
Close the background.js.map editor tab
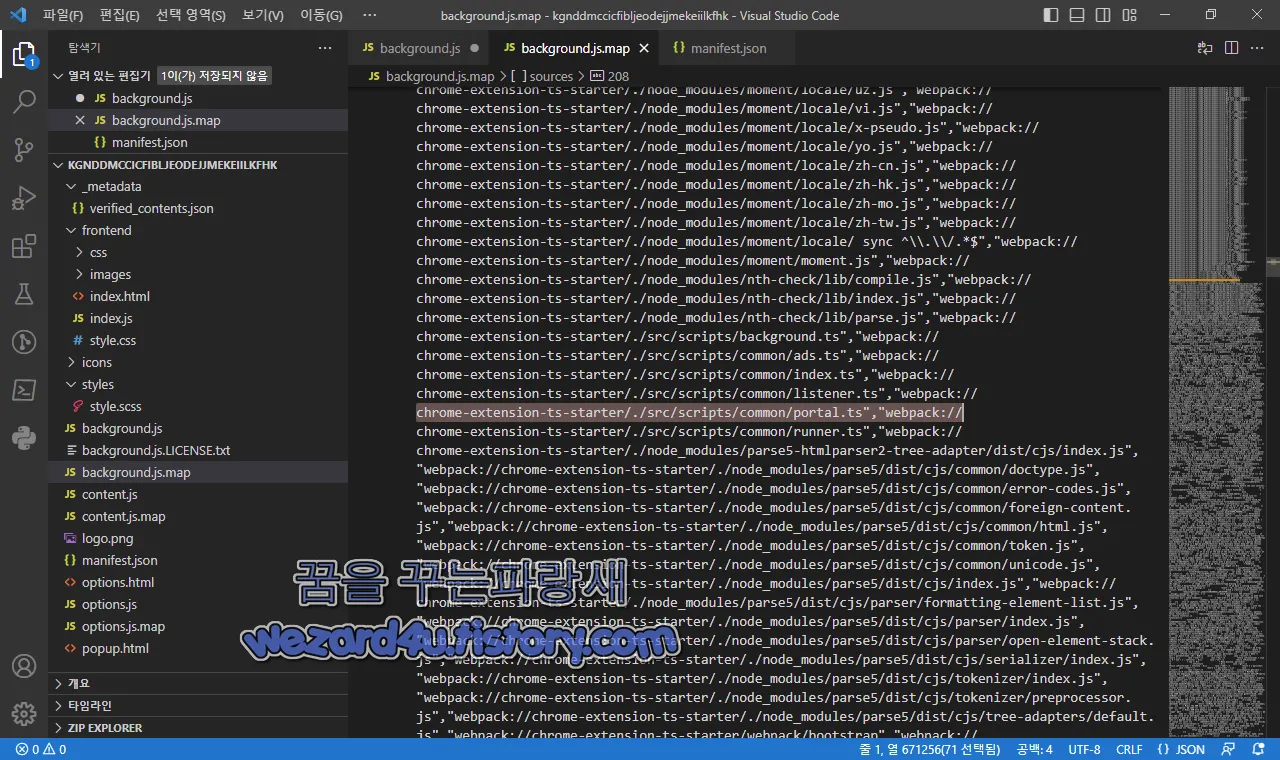point(644,48)
